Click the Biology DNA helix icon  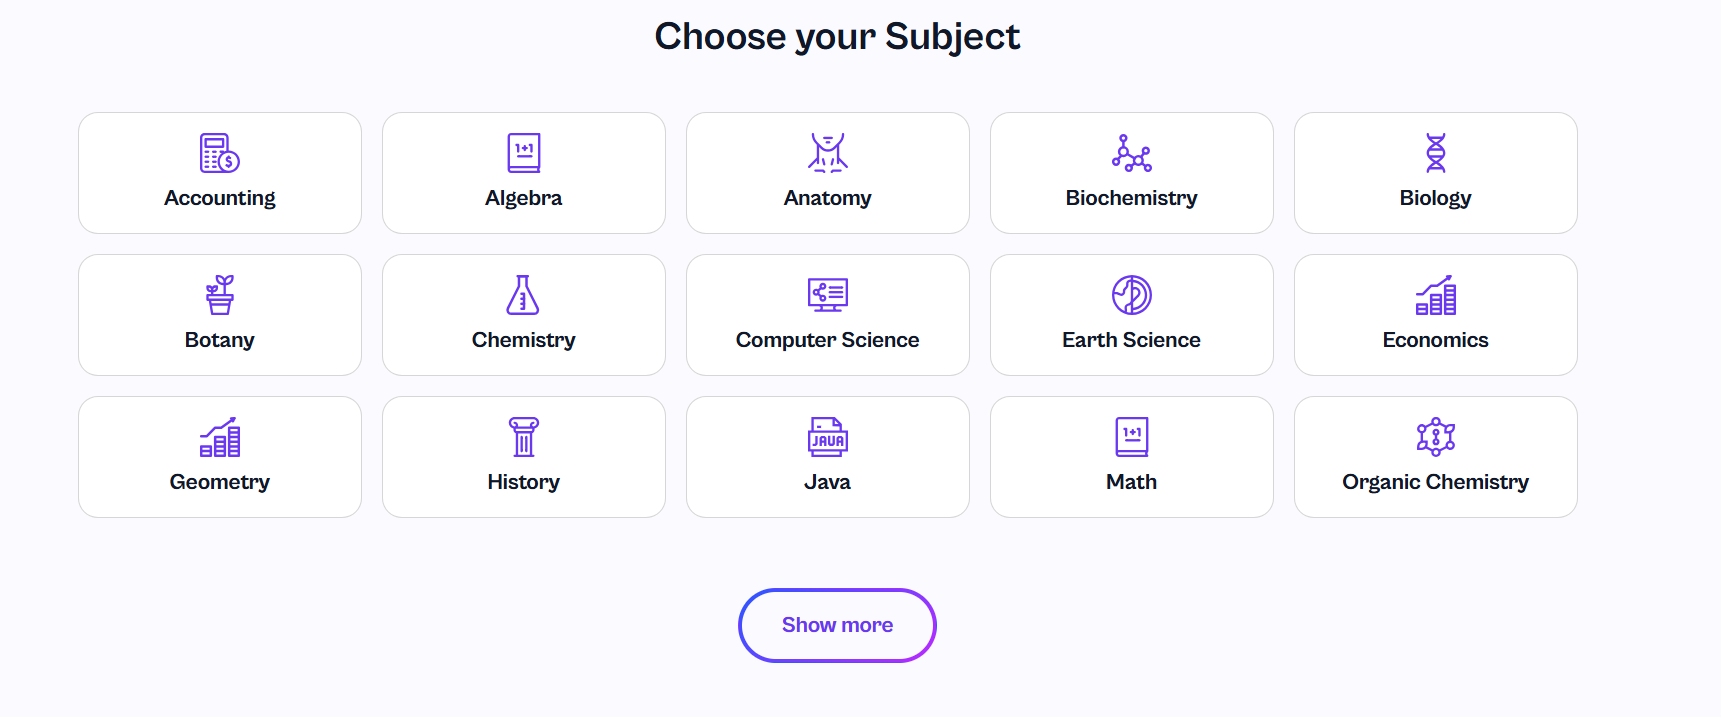pos(1436,153)
